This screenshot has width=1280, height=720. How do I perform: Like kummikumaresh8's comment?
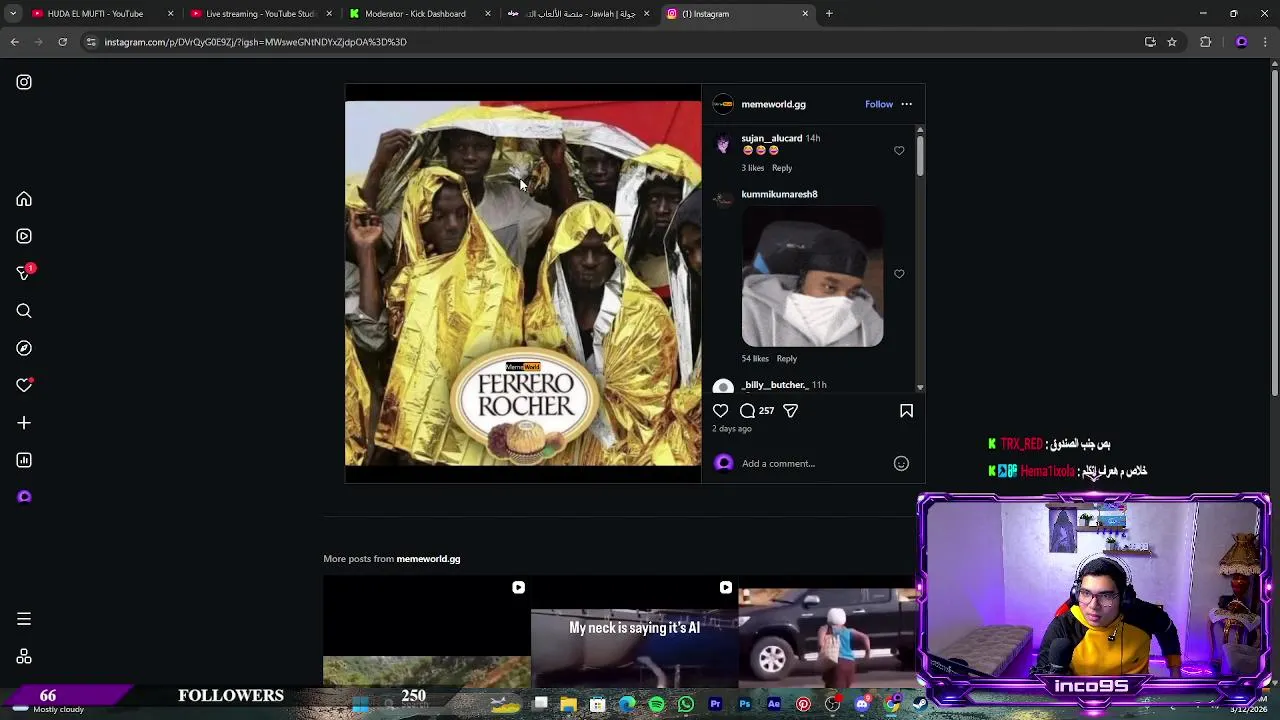tap(899, 274)
